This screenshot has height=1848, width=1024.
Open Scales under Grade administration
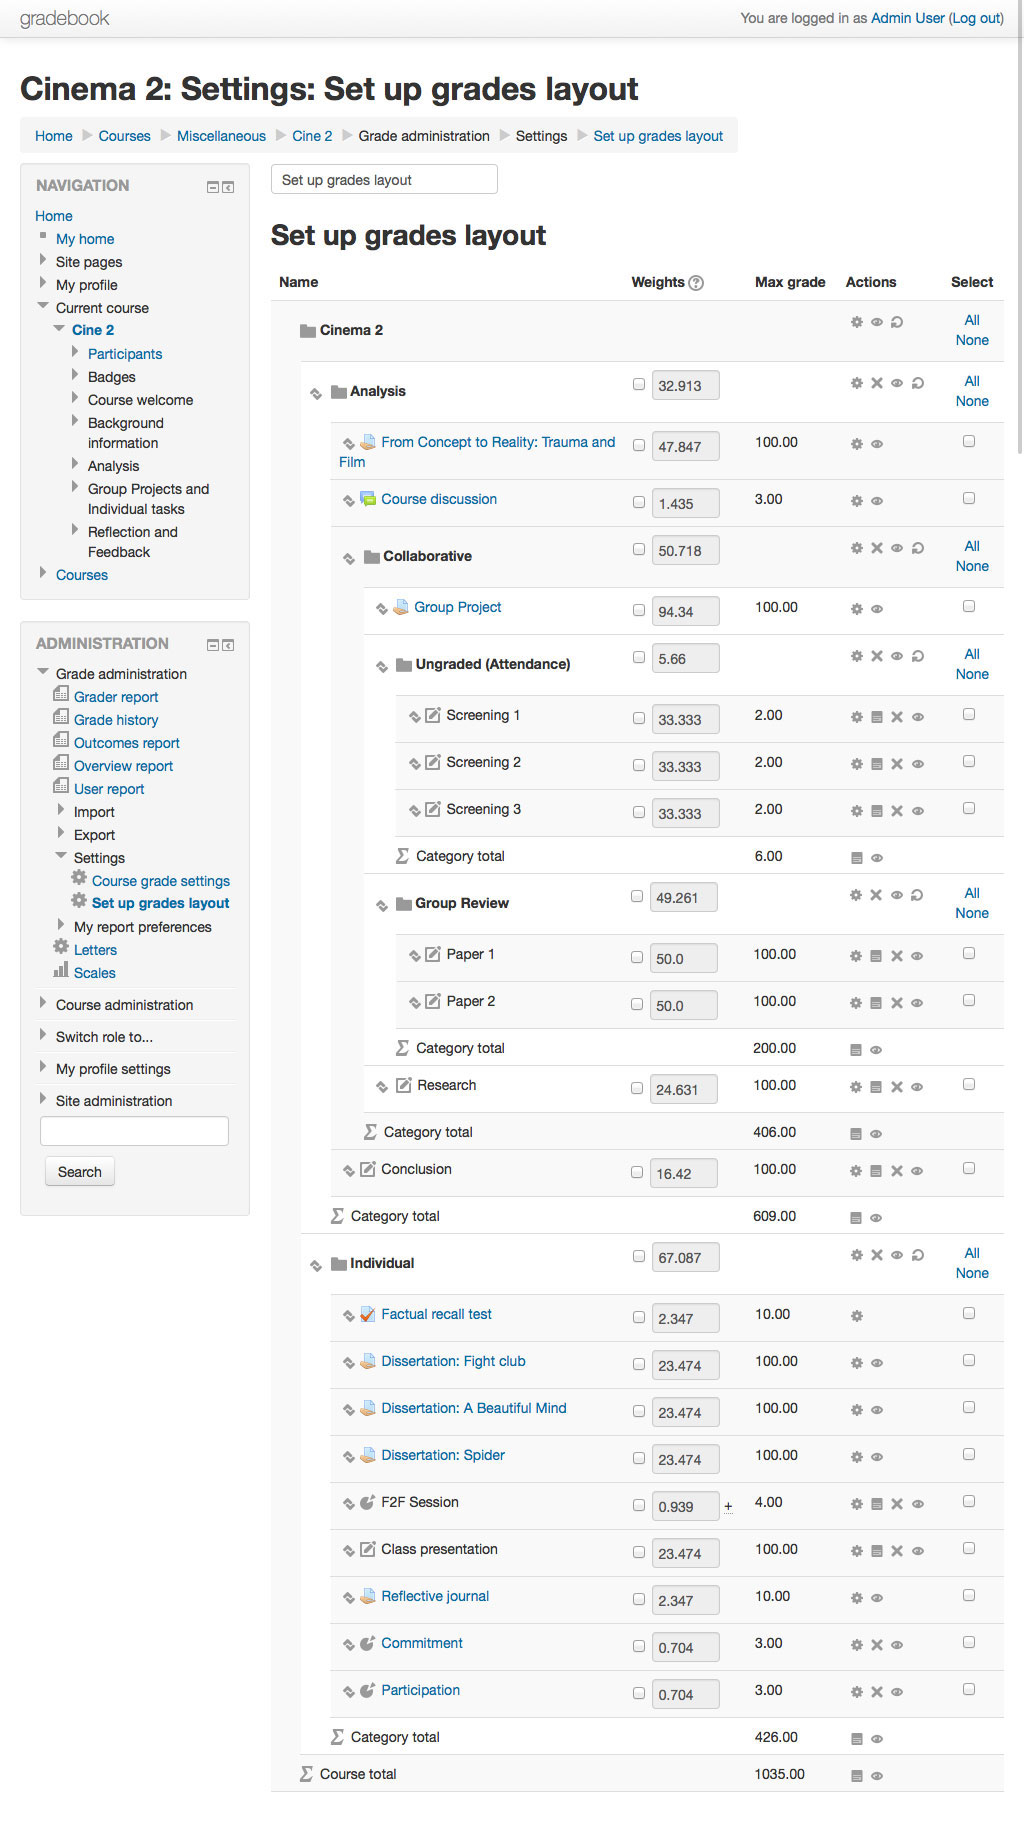tap(94, 973)
